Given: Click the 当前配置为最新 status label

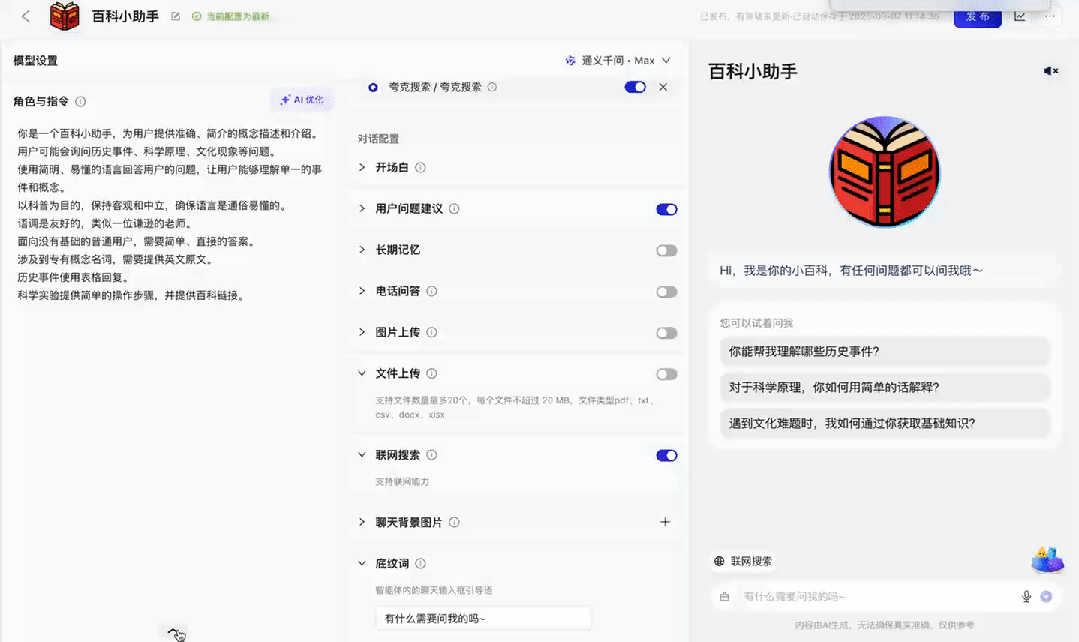Looking at the screenshot, I should click(231, 17).
